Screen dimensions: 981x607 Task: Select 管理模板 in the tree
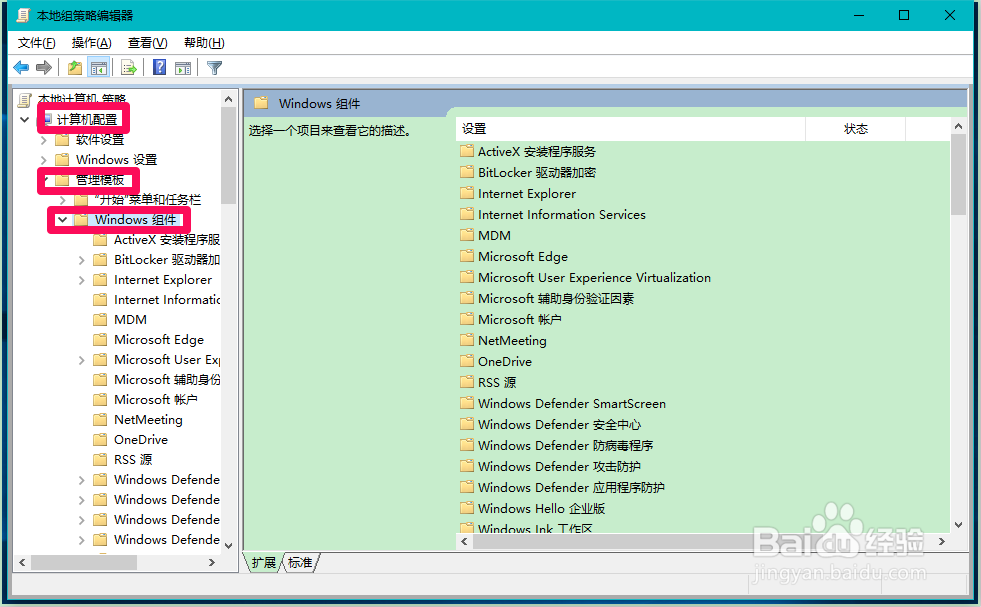coord(100,180)
